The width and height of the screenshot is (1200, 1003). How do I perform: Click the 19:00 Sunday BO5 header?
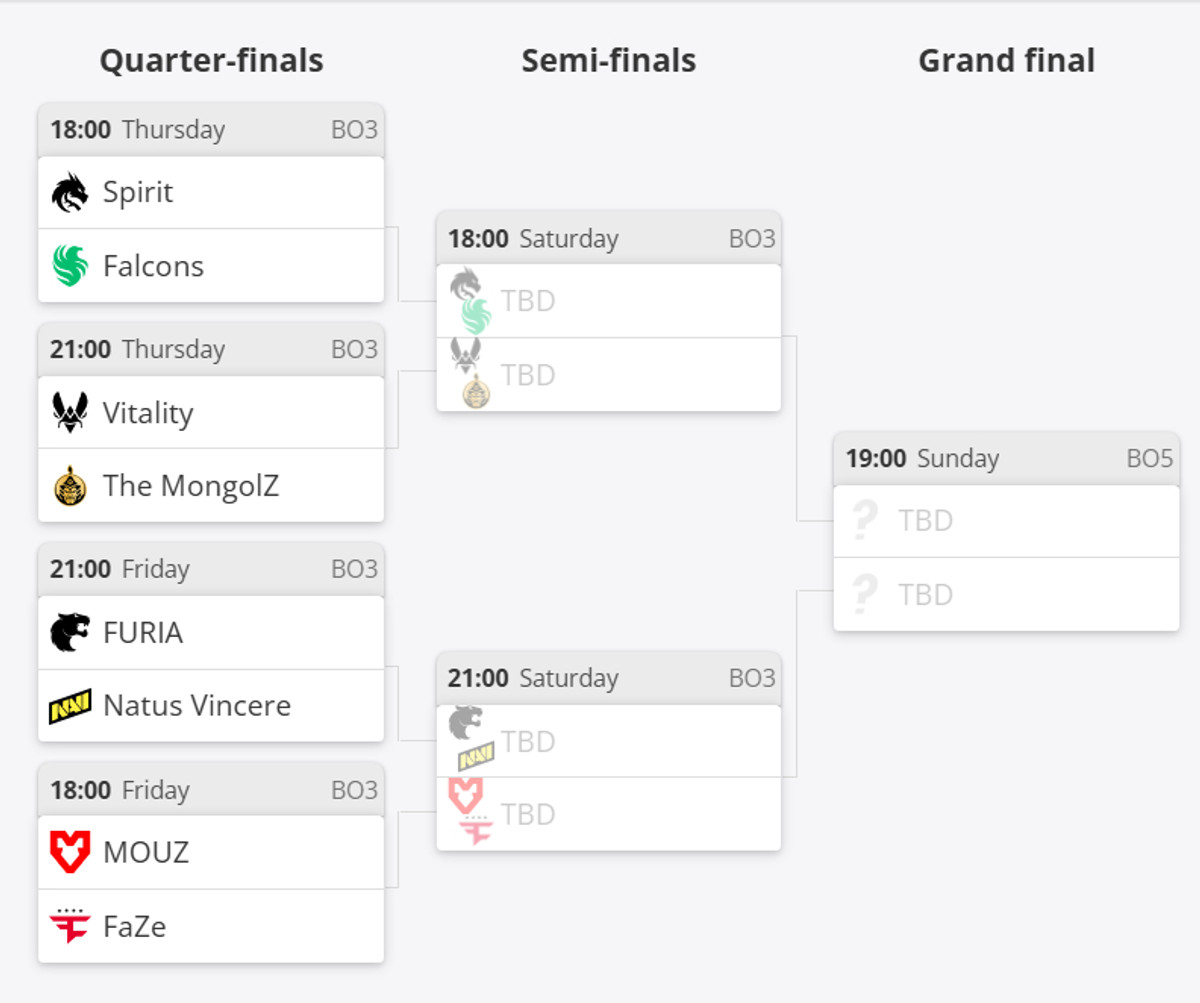click(x=1006, y=458)
